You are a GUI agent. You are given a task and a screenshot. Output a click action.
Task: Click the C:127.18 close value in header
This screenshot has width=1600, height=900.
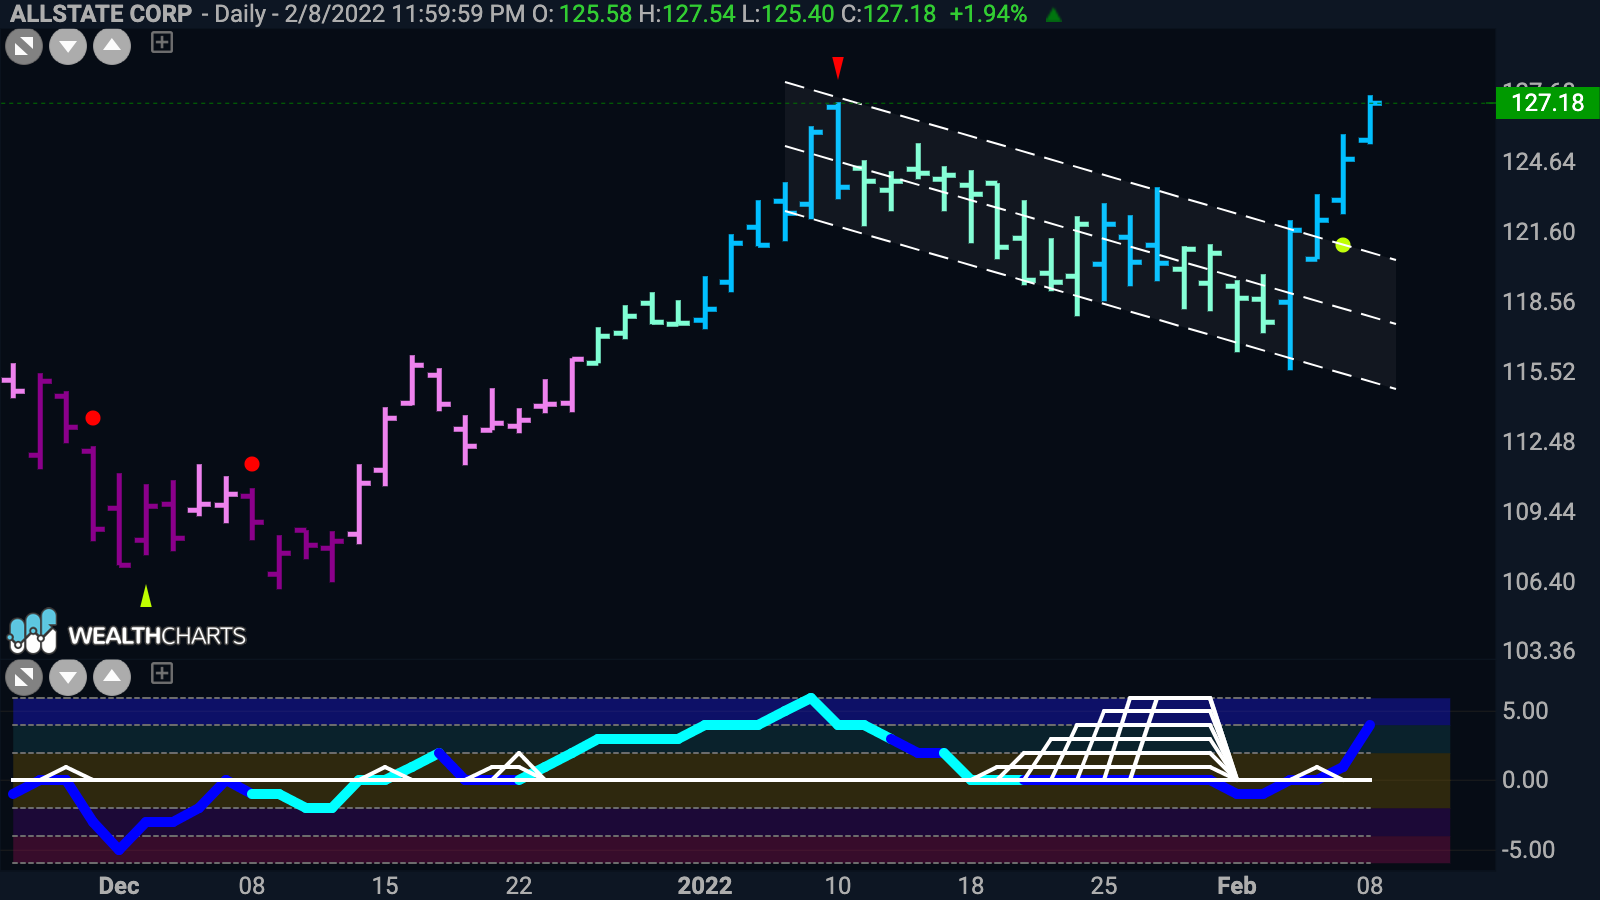click(x=889, y=14)
